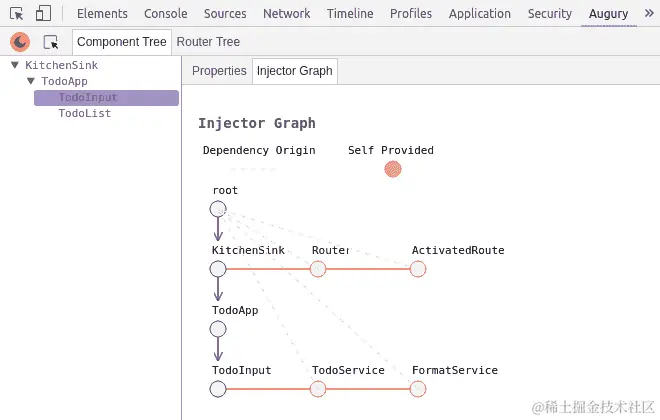Click the 'KitchenSink' label in the graph
The image size is (660, 420).
click(x=248, y=250)
